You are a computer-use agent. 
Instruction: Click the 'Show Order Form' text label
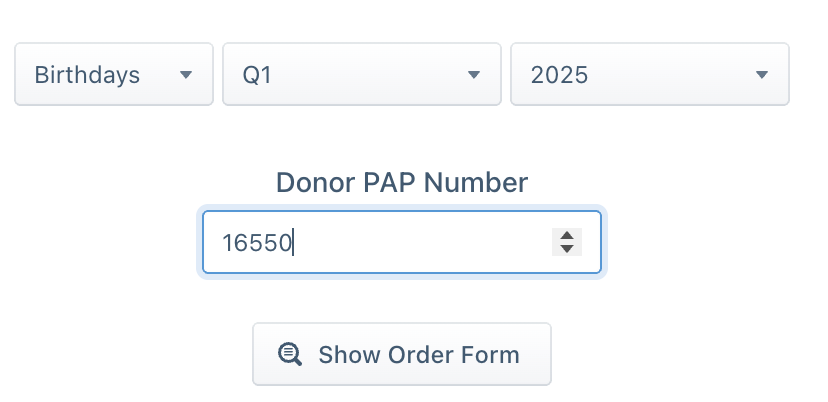tap(419, 354)
